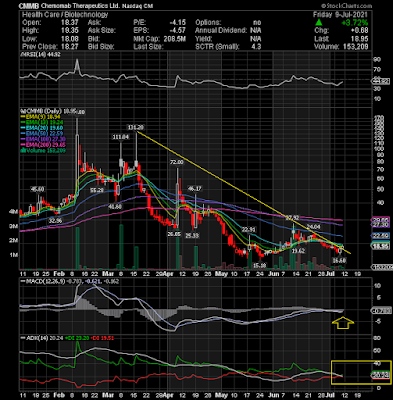Click the High value 18.35
This screenshot has height=400, width=393.
pos(70,31)
